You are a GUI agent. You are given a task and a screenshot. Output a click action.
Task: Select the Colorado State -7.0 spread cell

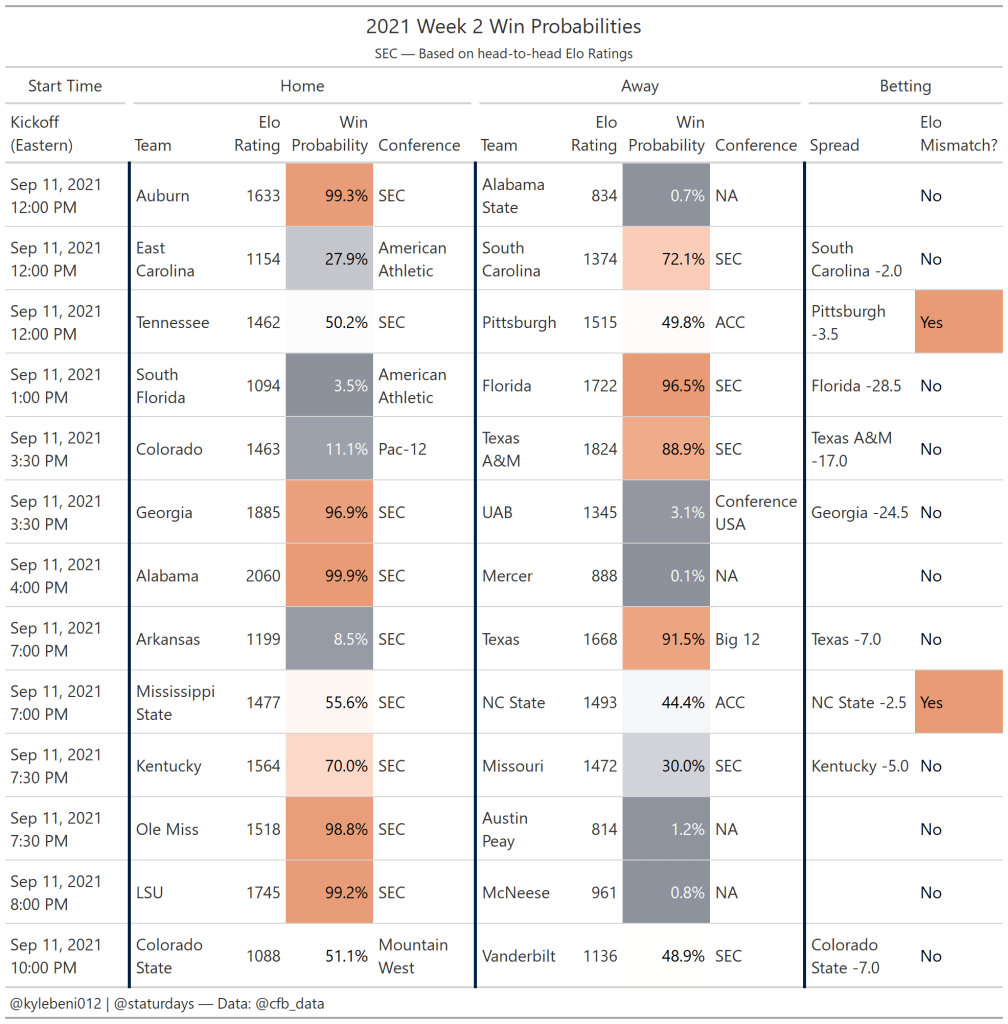[843, 956]
